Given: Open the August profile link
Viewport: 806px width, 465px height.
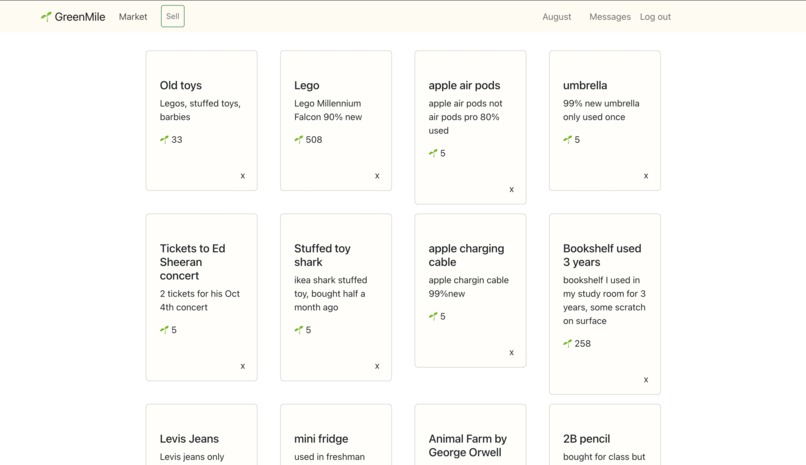Looking at the screenshot, I should tap(556, 17).
